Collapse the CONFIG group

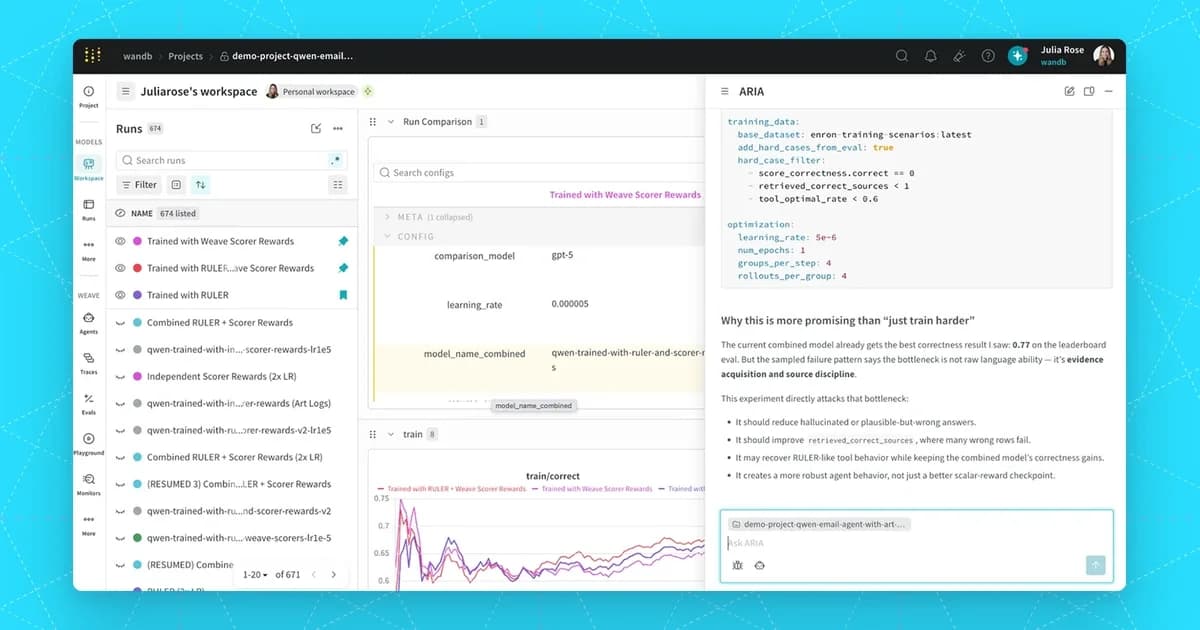387,237
